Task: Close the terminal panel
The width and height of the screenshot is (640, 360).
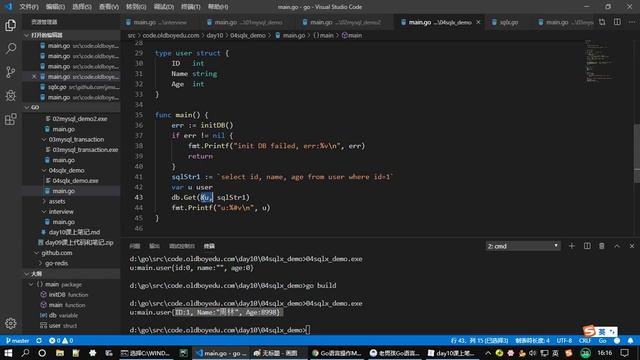Action: click(x=632, y=246)
